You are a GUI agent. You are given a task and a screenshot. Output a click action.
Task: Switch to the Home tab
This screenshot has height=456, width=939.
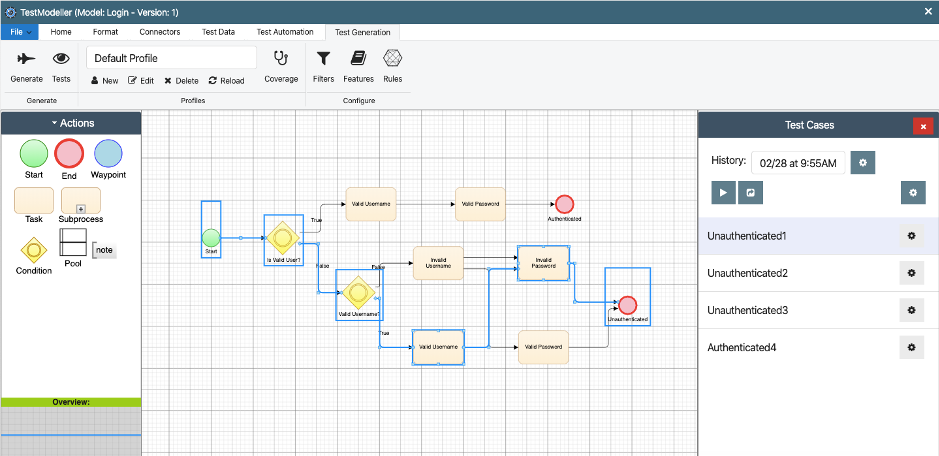coord(61,32)
